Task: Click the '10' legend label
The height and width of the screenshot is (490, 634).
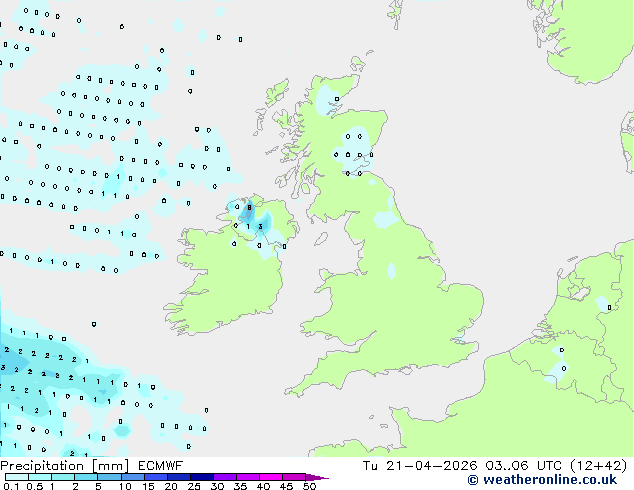Action: click(x=125, y=486)
